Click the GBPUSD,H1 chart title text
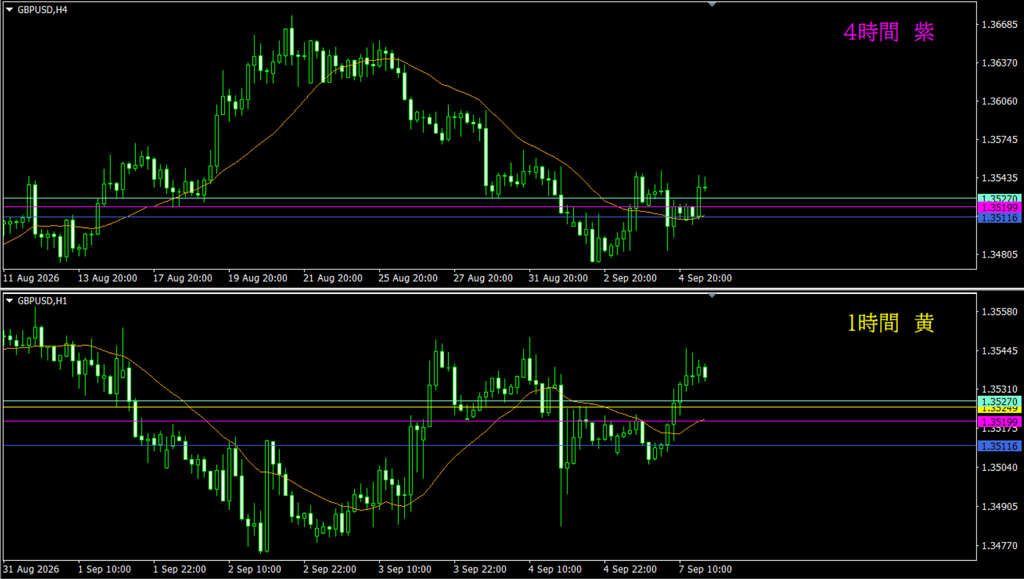The width and height of the screenshot is (1024, 579). 42,301
